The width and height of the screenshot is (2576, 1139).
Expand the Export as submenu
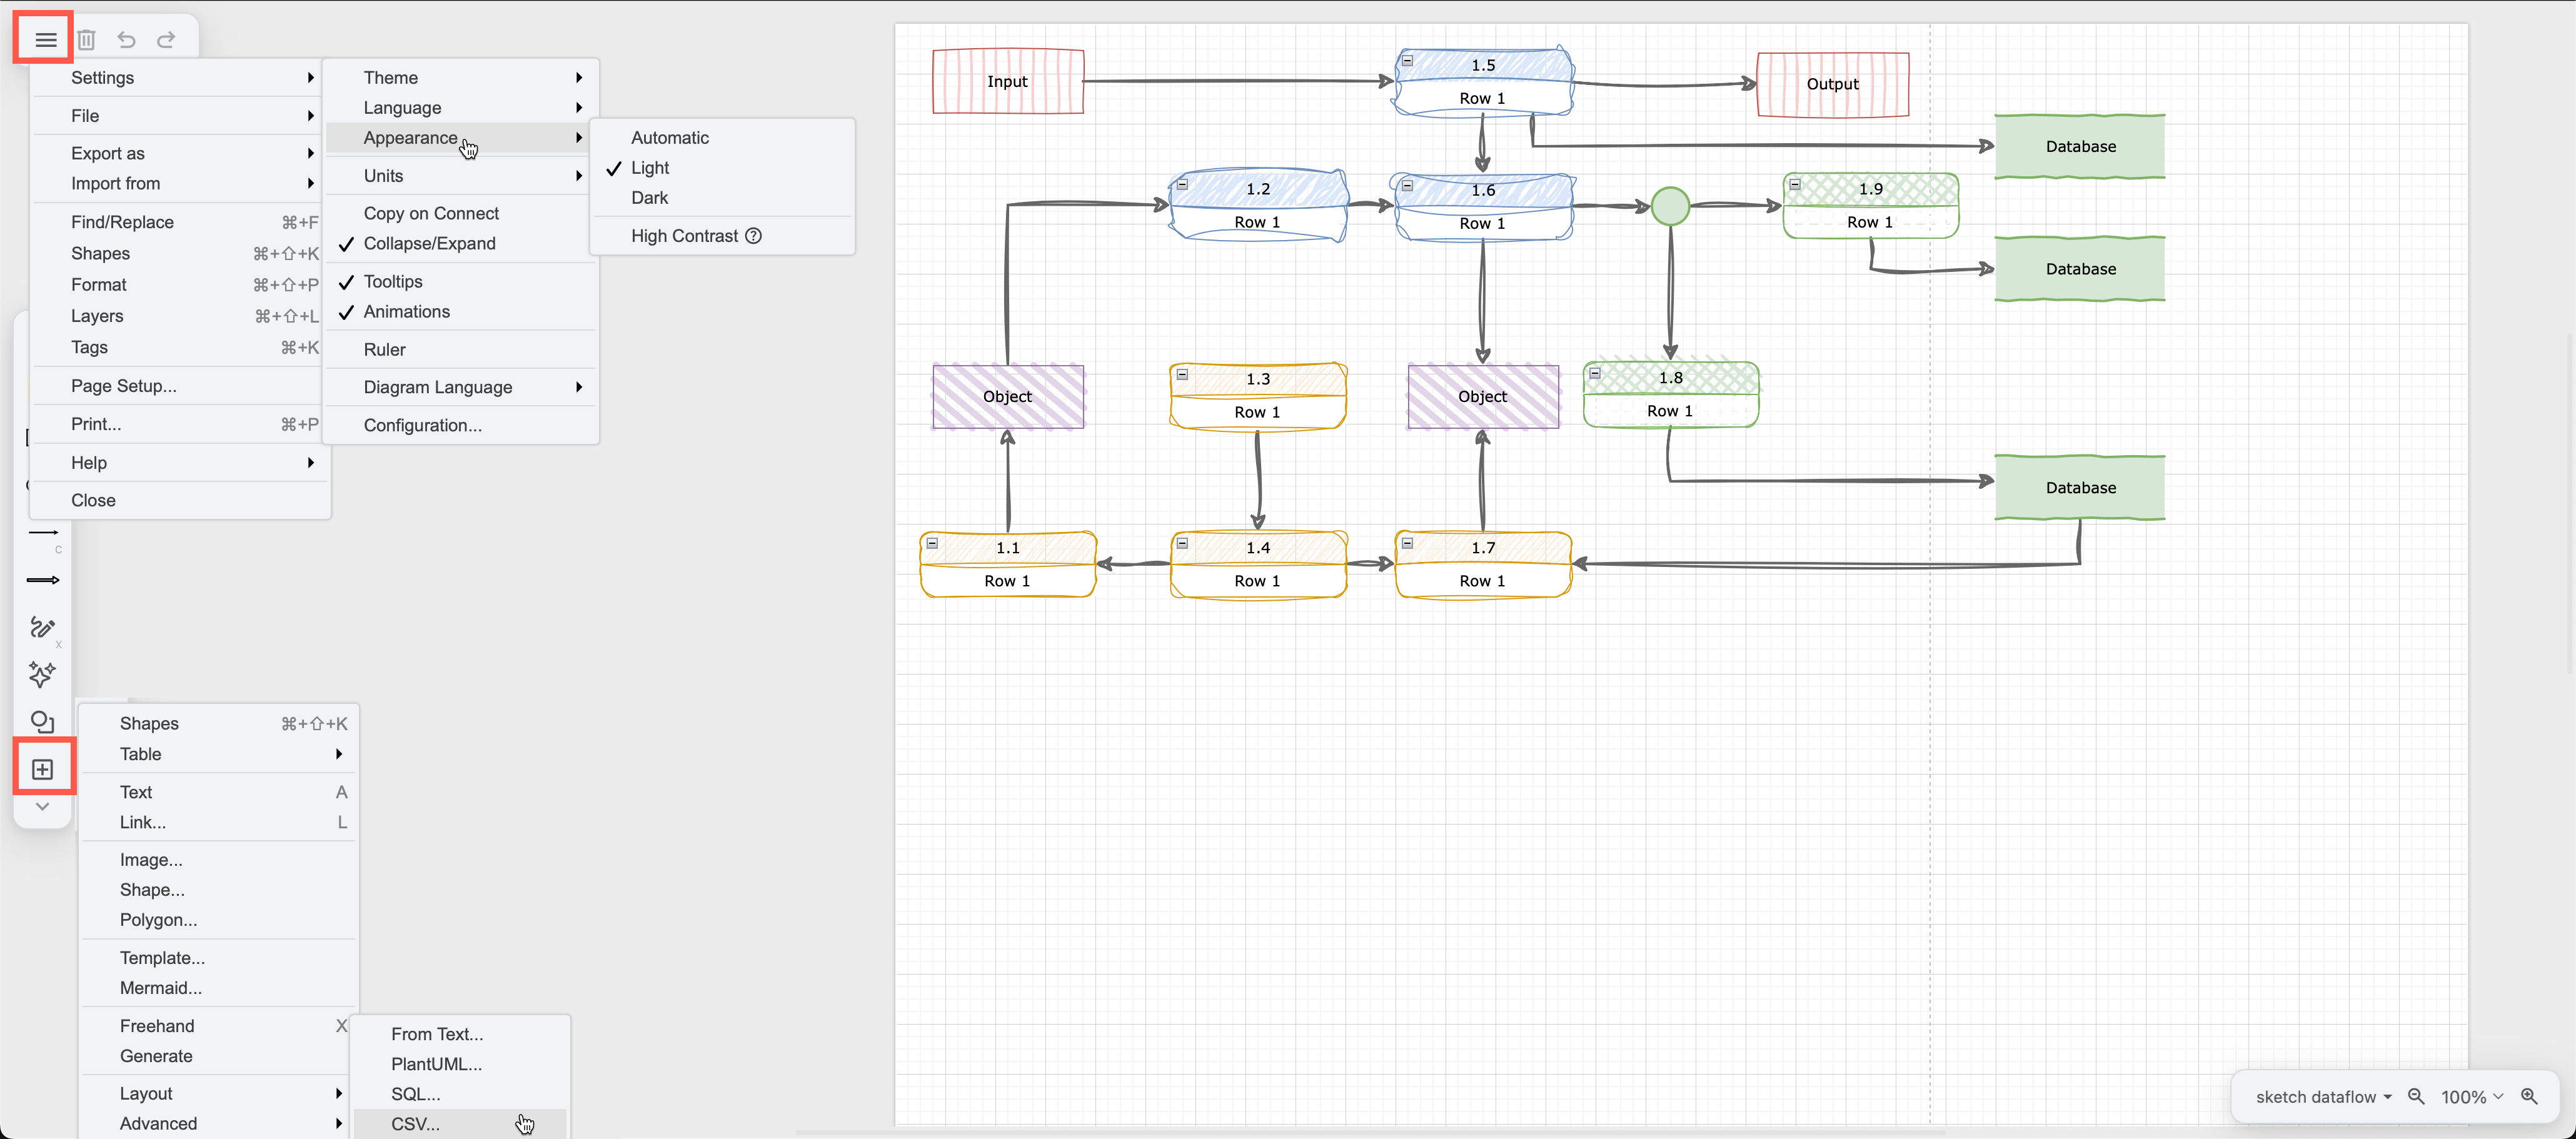click(x=180, y=153)
